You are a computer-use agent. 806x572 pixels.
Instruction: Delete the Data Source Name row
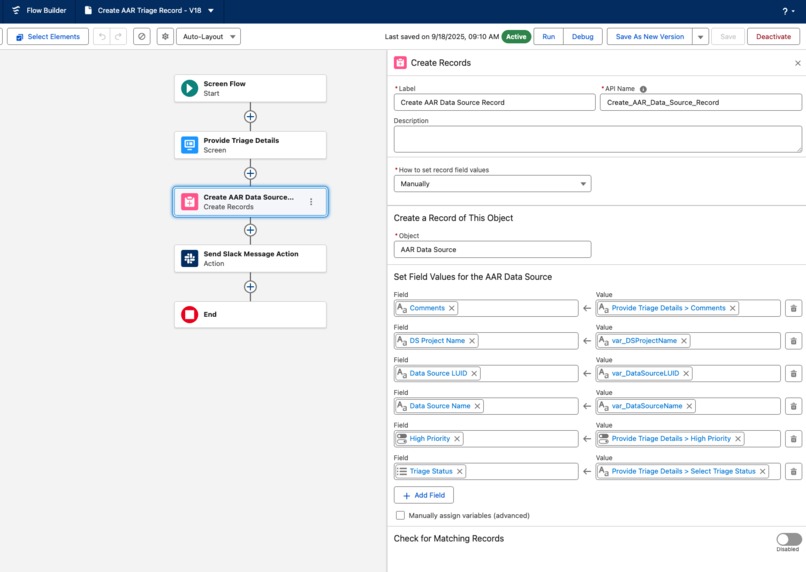[x=793, y=406]
